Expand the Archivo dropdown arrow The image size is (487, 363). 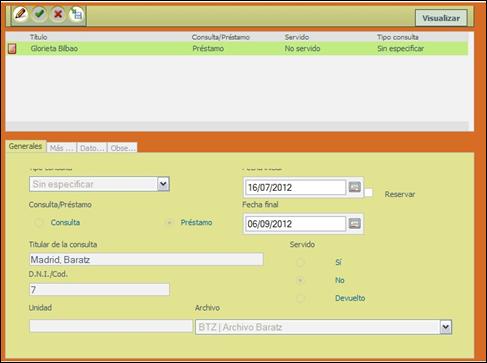(446, 327)
